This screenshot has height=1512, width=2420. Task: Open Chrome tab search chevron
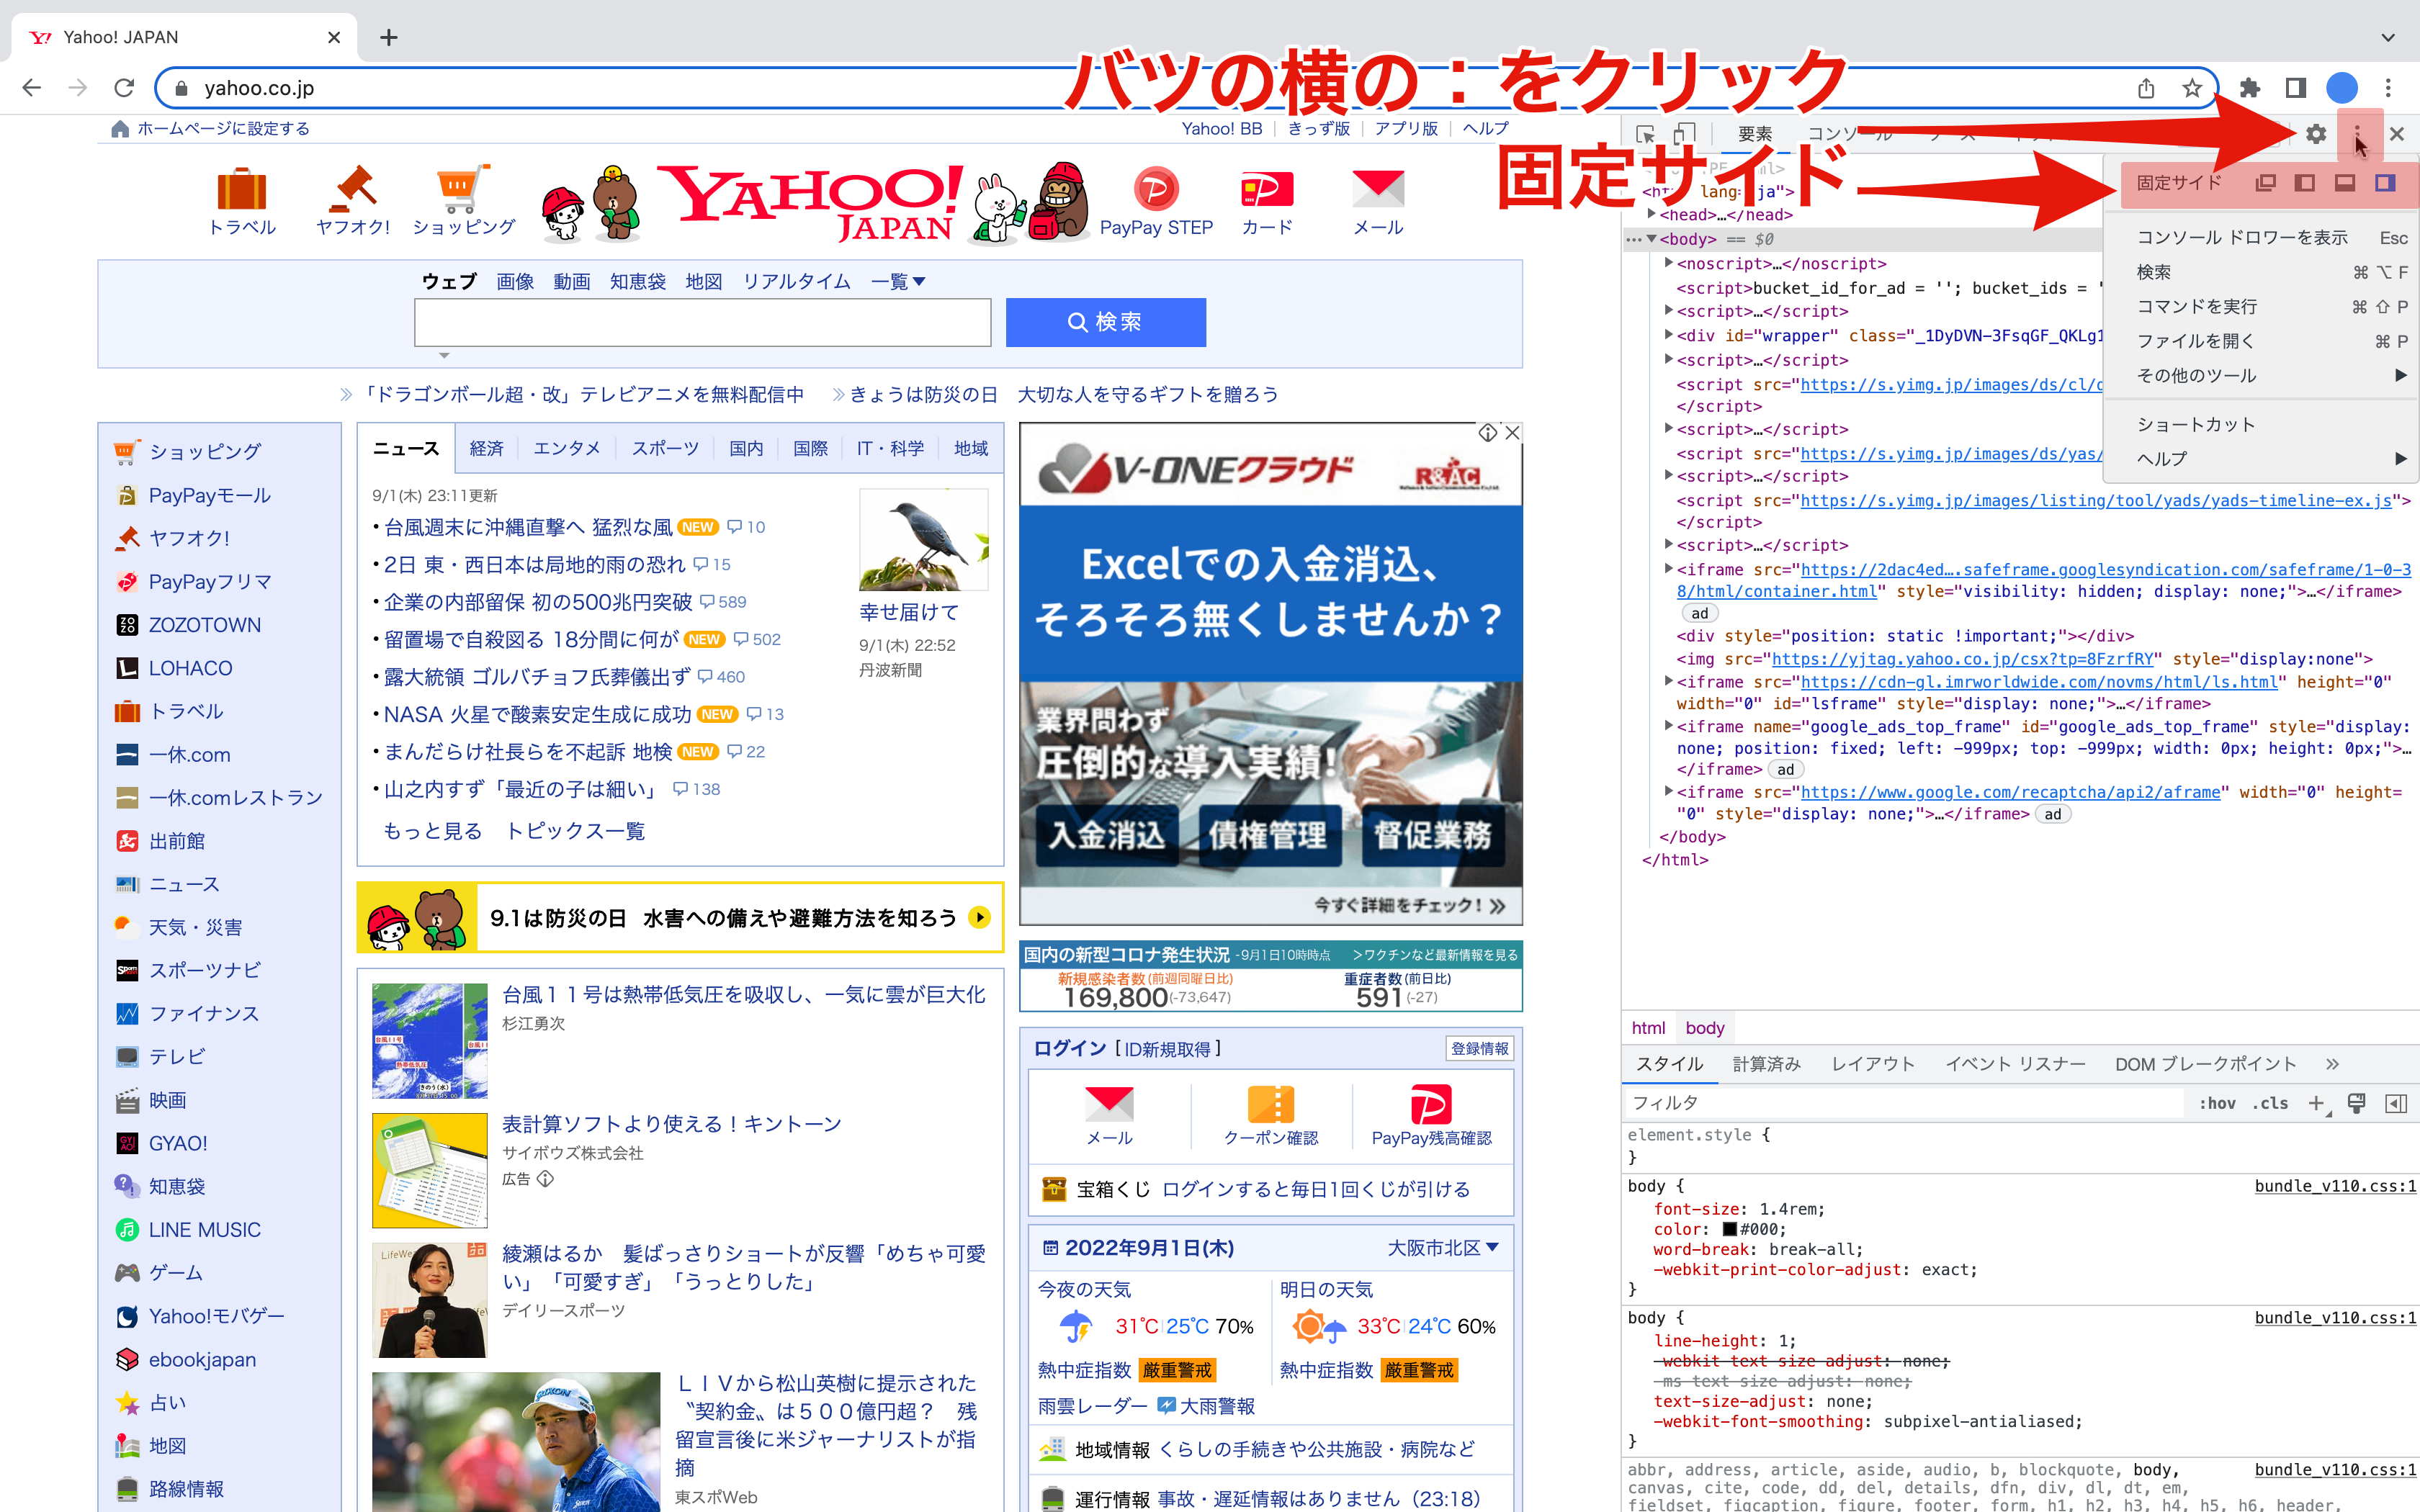(x=2388, y=37)
